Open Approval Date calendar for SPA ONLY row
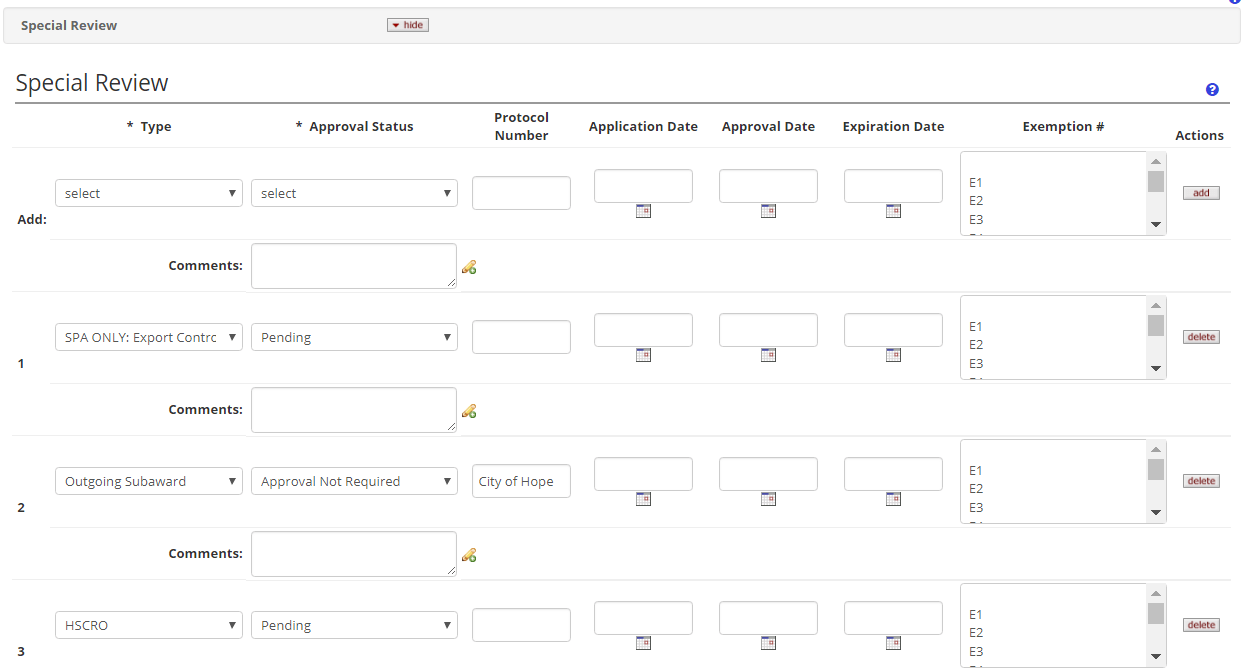1255x670 pixels. pos(768,355)
